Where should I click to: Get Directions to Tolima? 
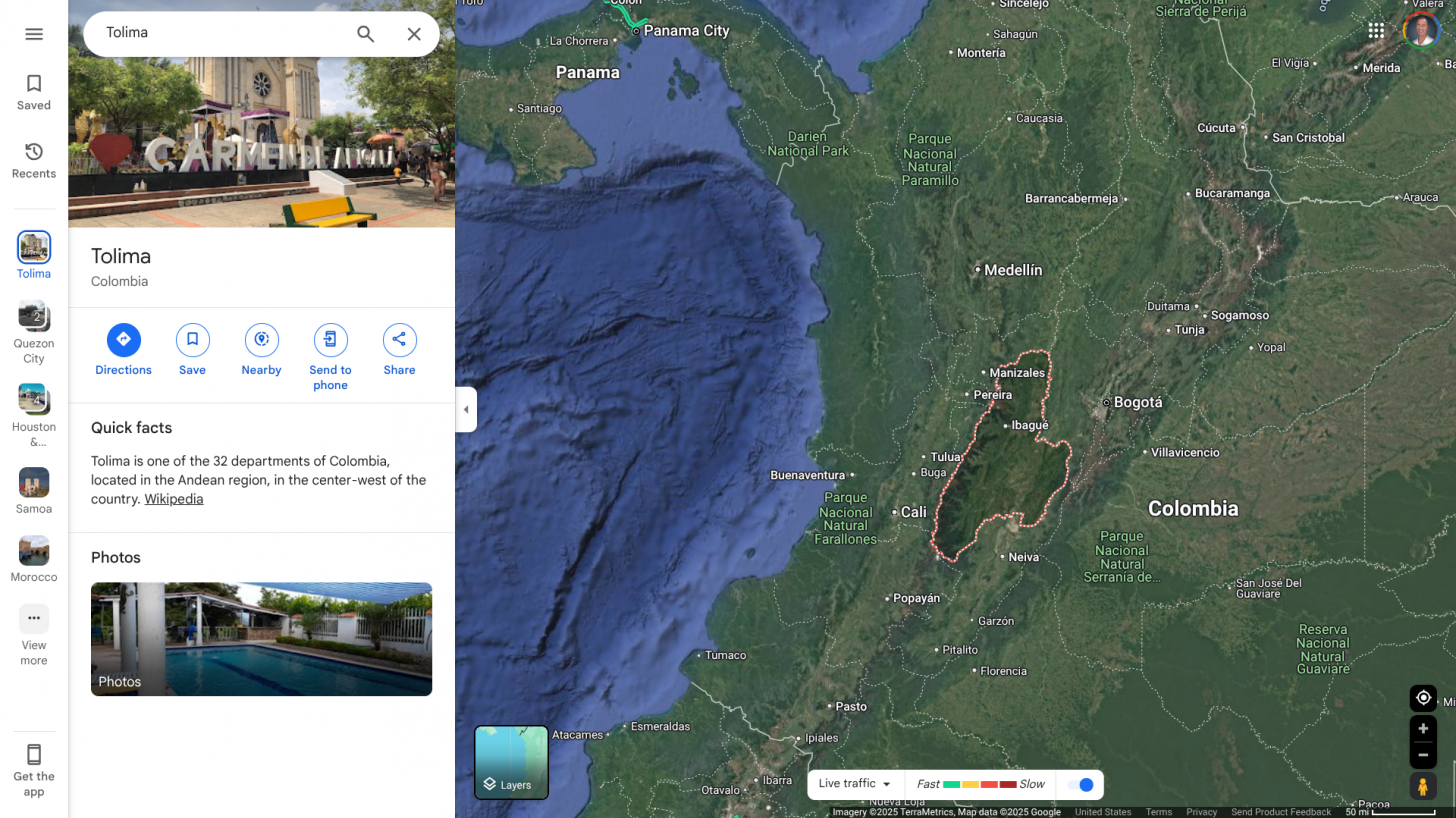tap(124, 341)
